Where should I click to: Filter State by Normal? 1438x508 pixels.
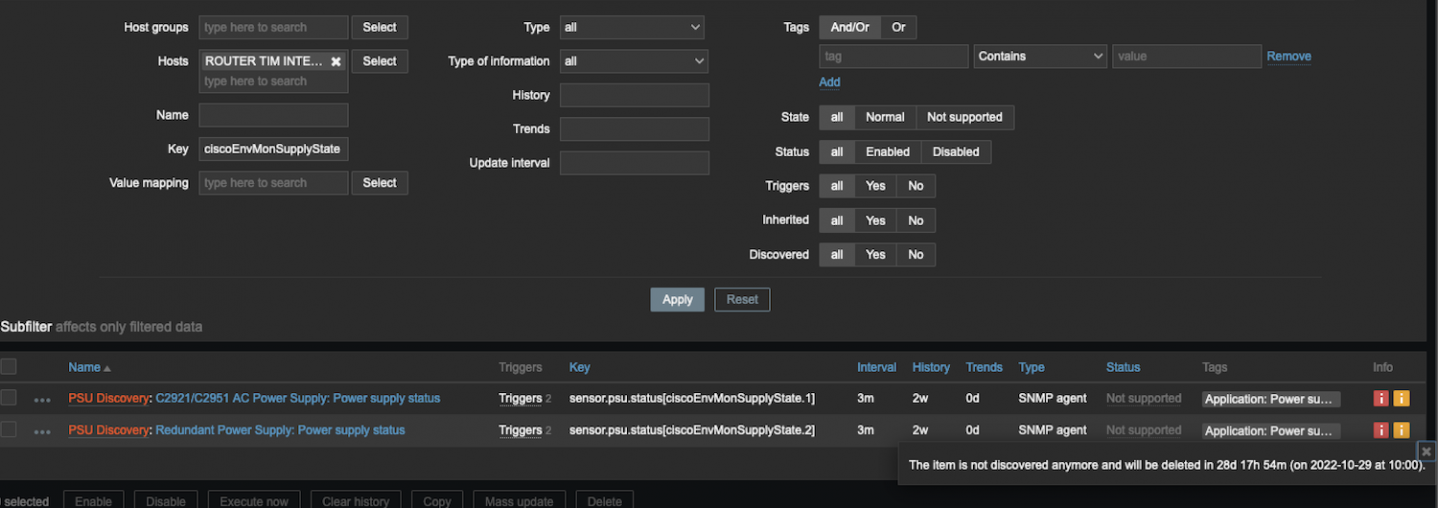point(885,117)
